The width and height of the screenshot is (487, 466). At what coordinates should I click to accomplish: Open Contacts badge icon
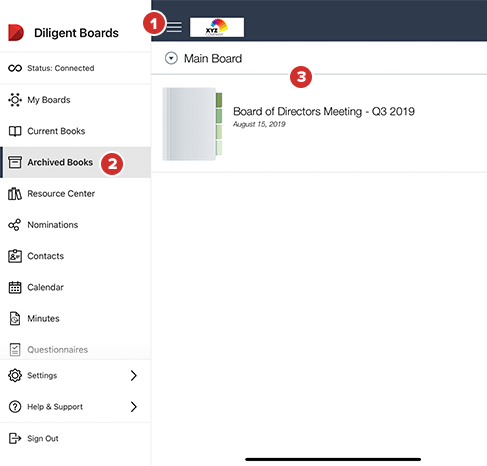(15, 256)
